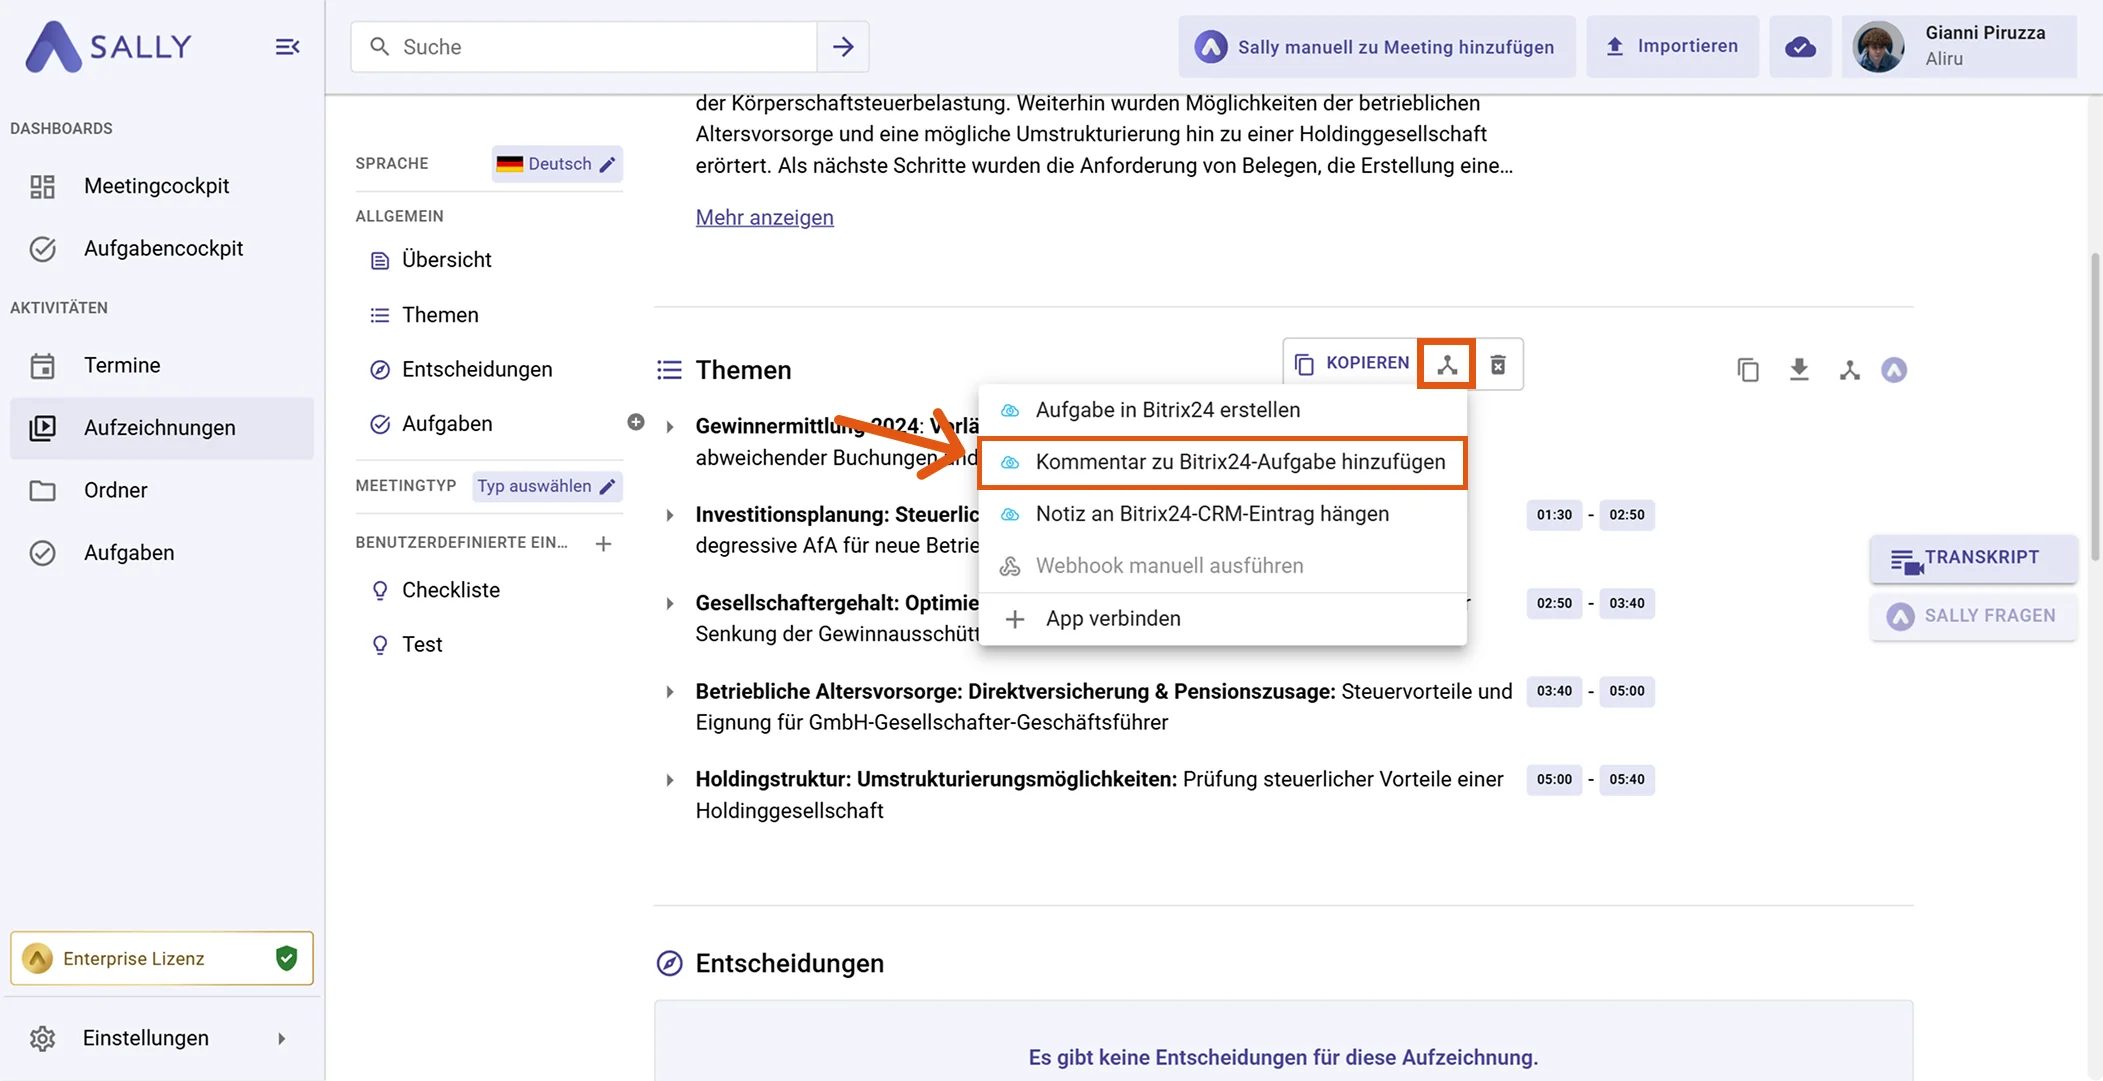Expand Einstellungen submenu arrow

point(281,1039)
